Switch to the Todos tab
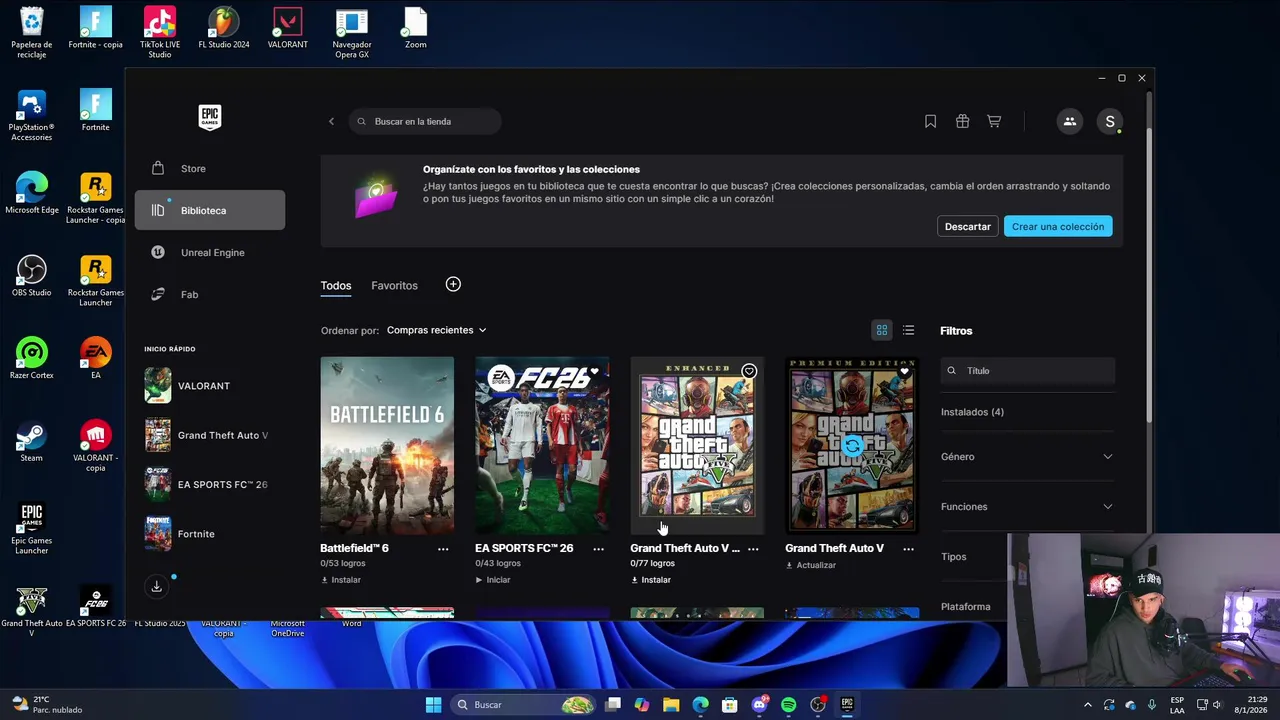 tap(336, 286)
